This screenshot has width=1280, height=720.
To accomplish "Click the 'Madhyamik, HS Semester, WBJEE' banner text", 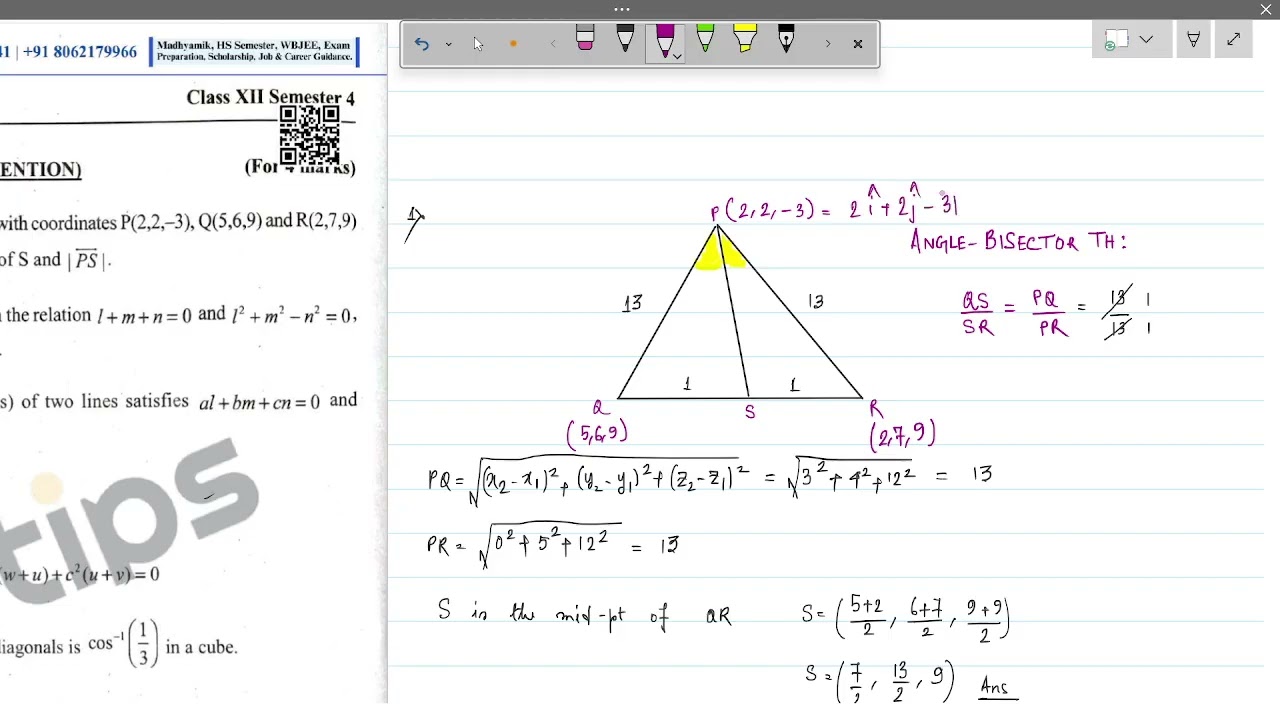I will pyautogui.click(x=254, y=51).
